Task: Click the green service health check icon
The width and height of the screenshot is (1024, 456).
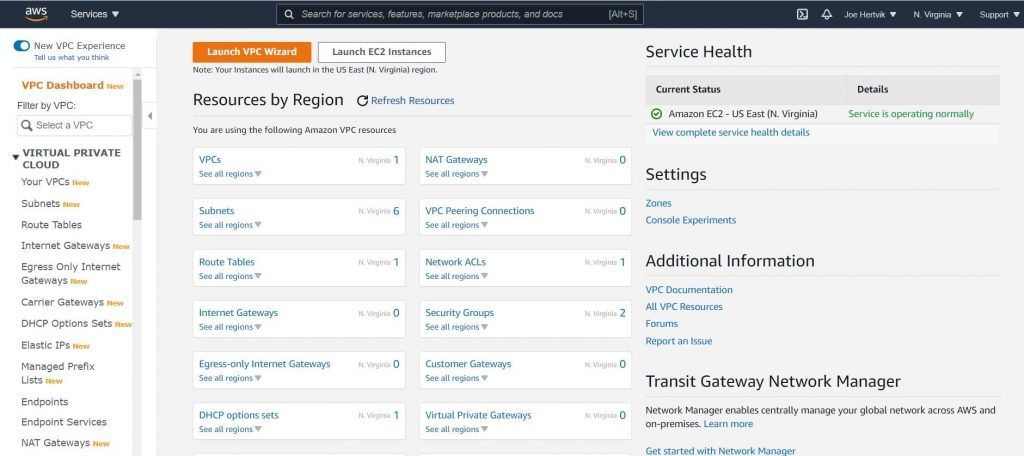Action: 656,114
